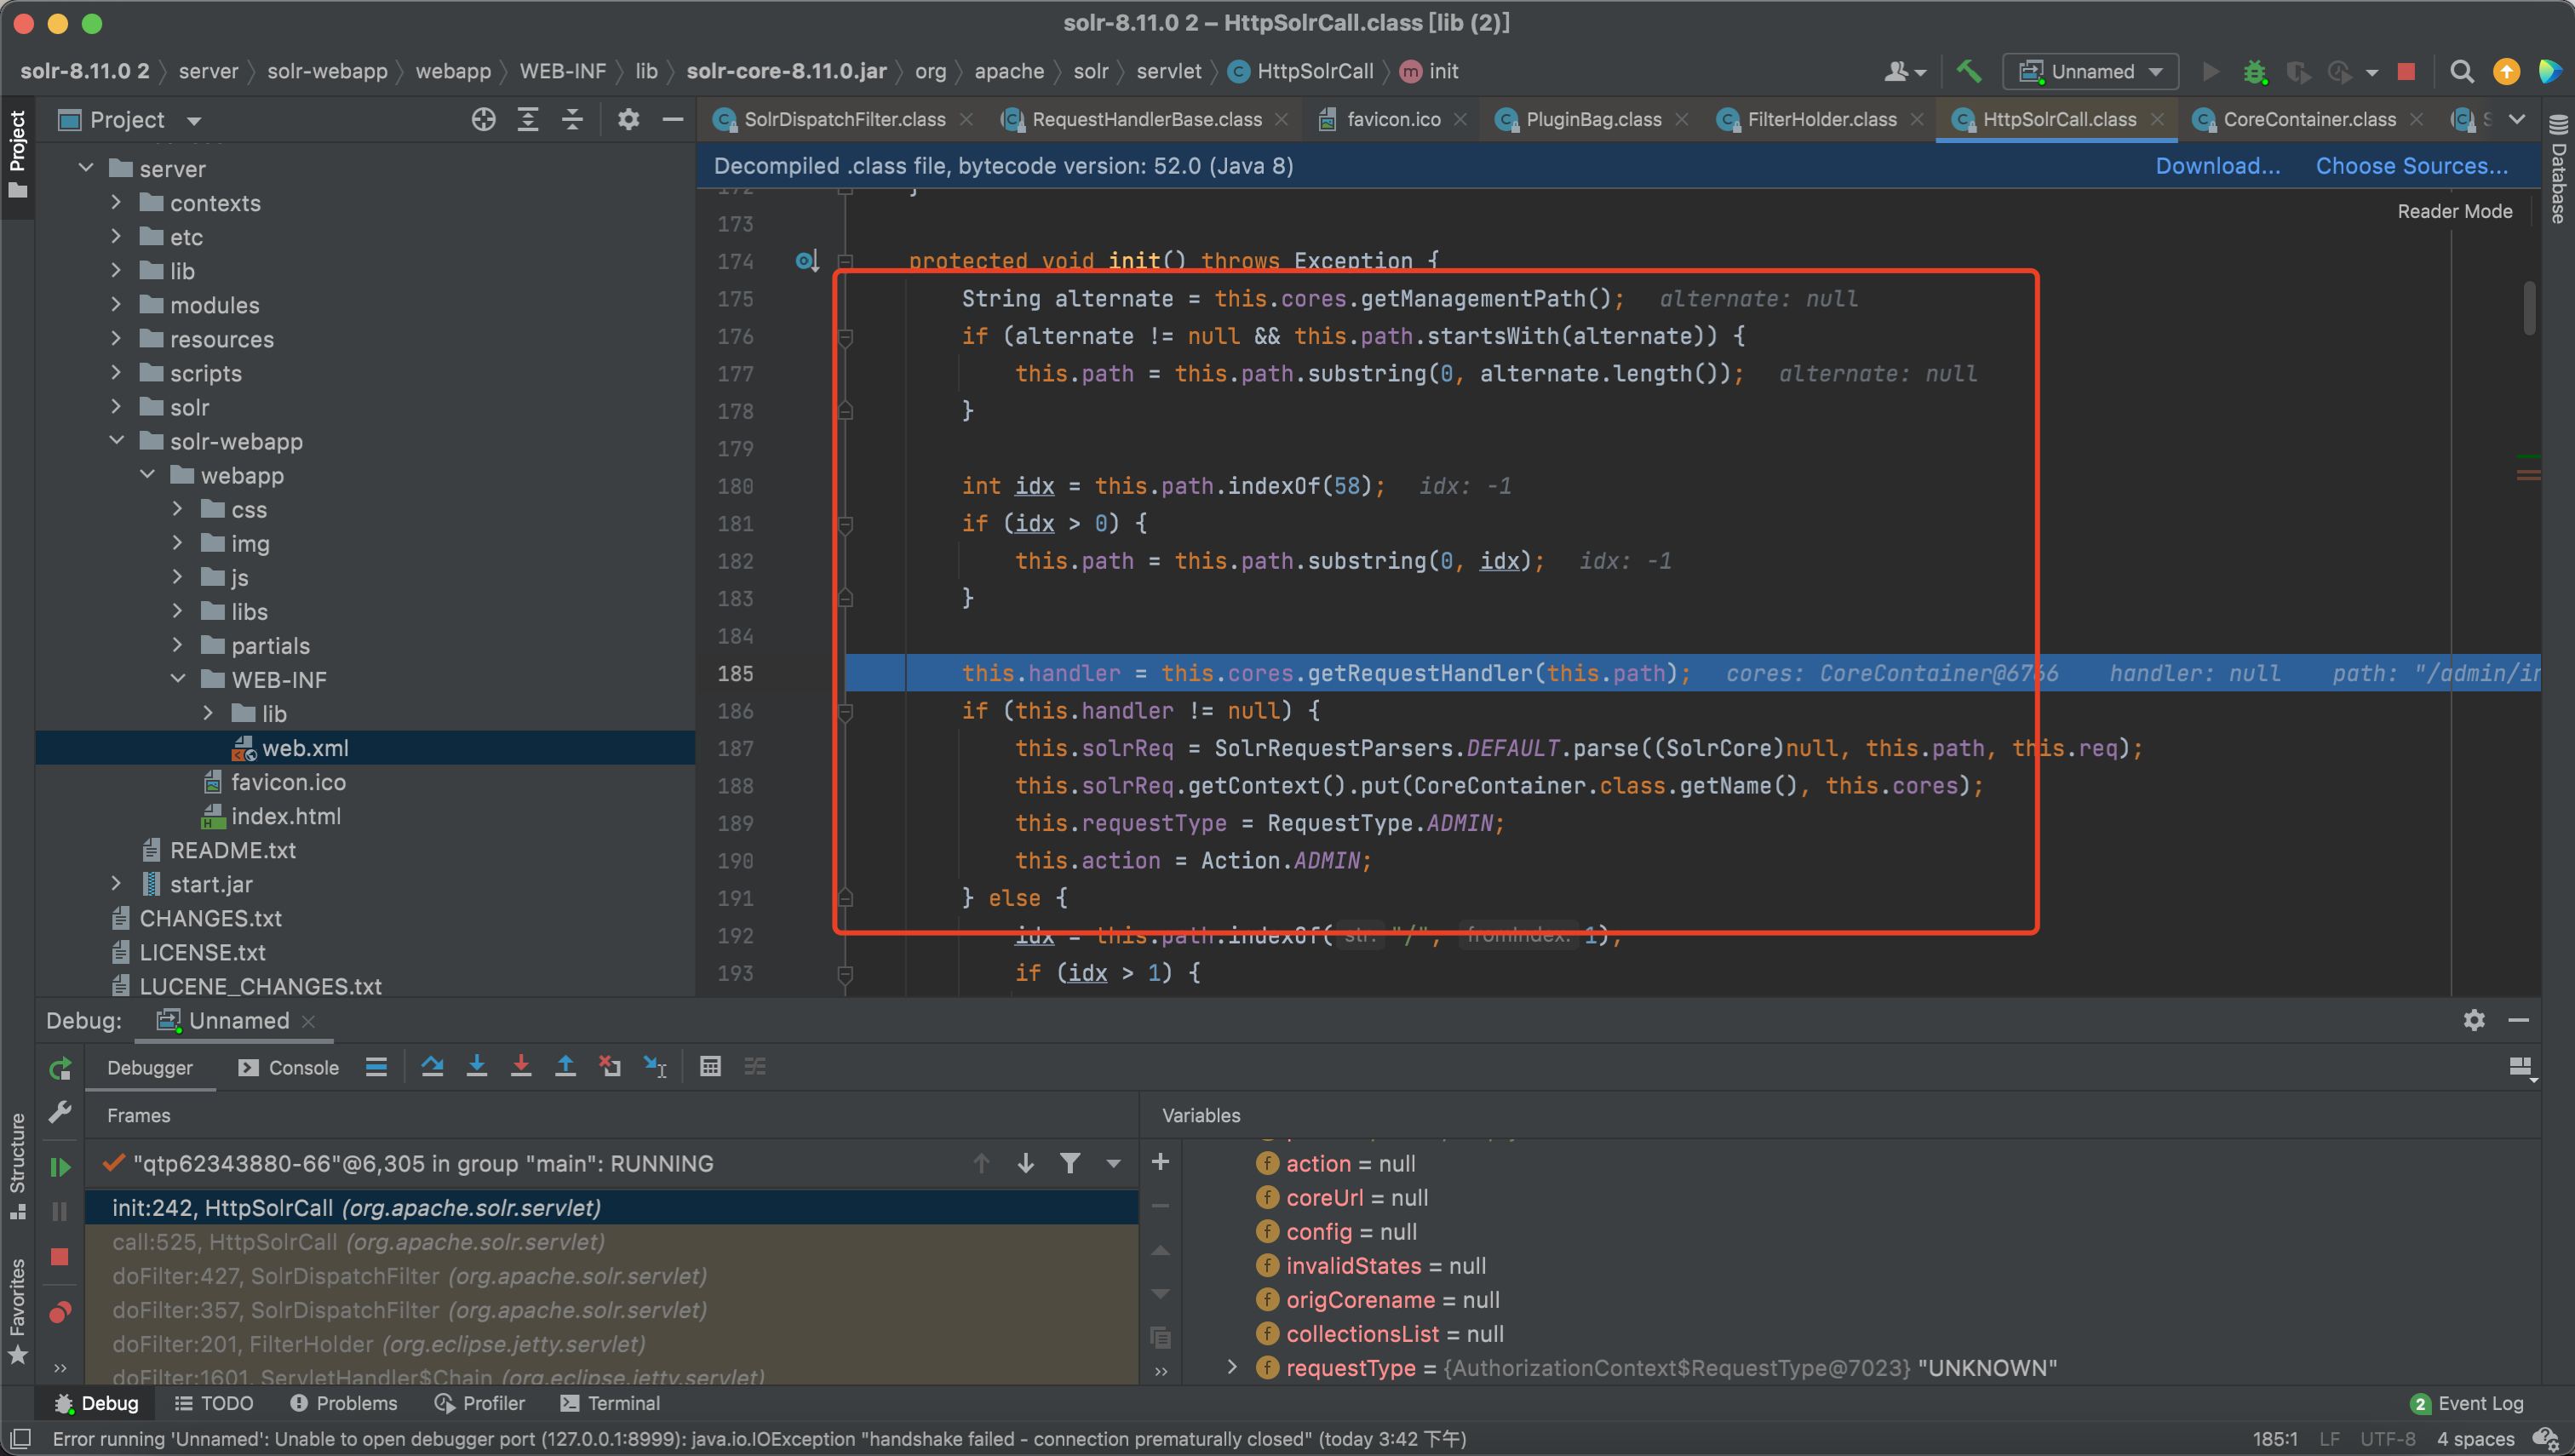2575x1456 pixels.
Task: Click the Step Into debugger icon
Action: point(477,1067)
